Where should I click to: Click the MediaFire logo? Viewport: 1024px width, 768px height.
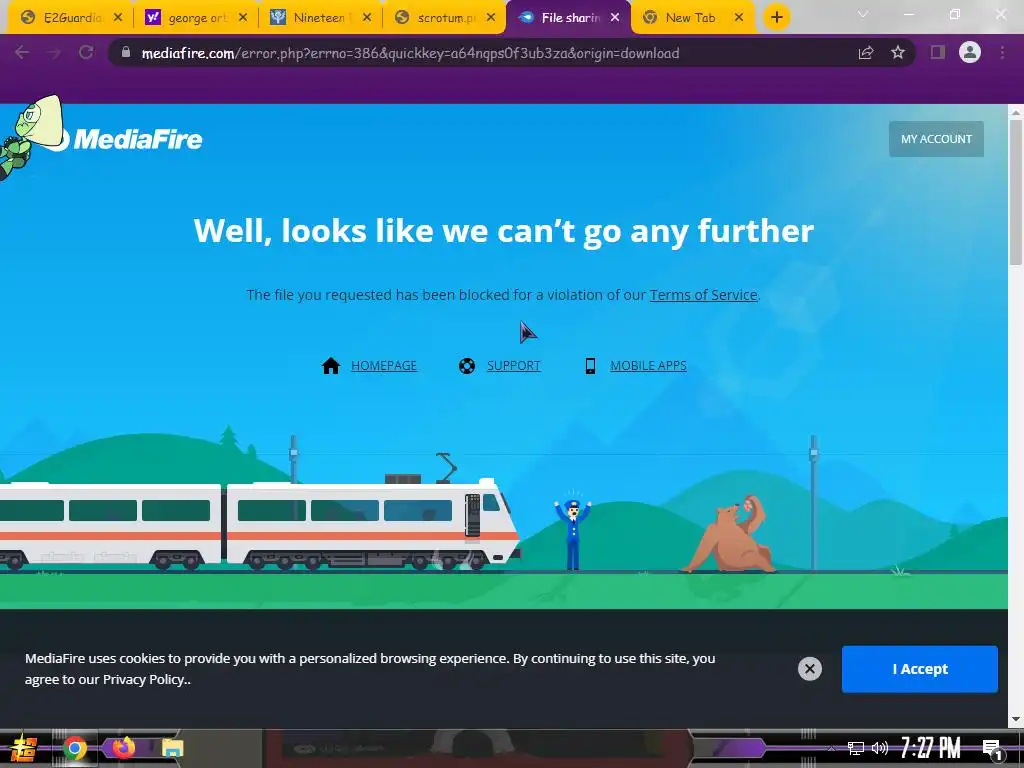124,138
